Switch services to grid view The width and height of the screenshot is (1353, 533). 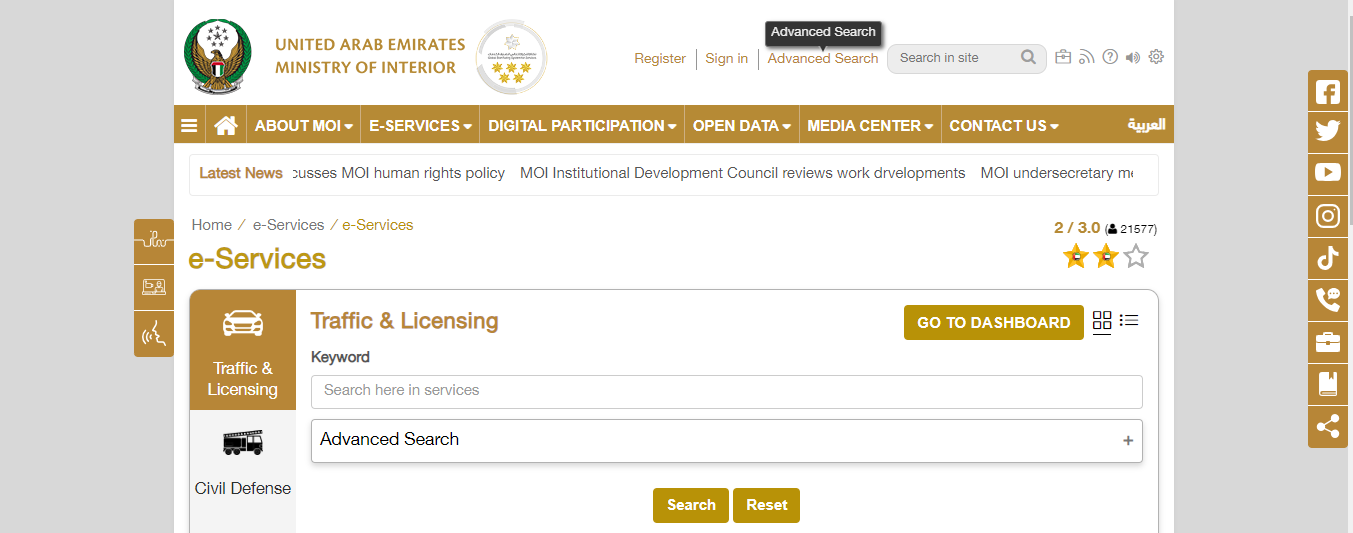pyautogui.click(x=1102, y=321)
